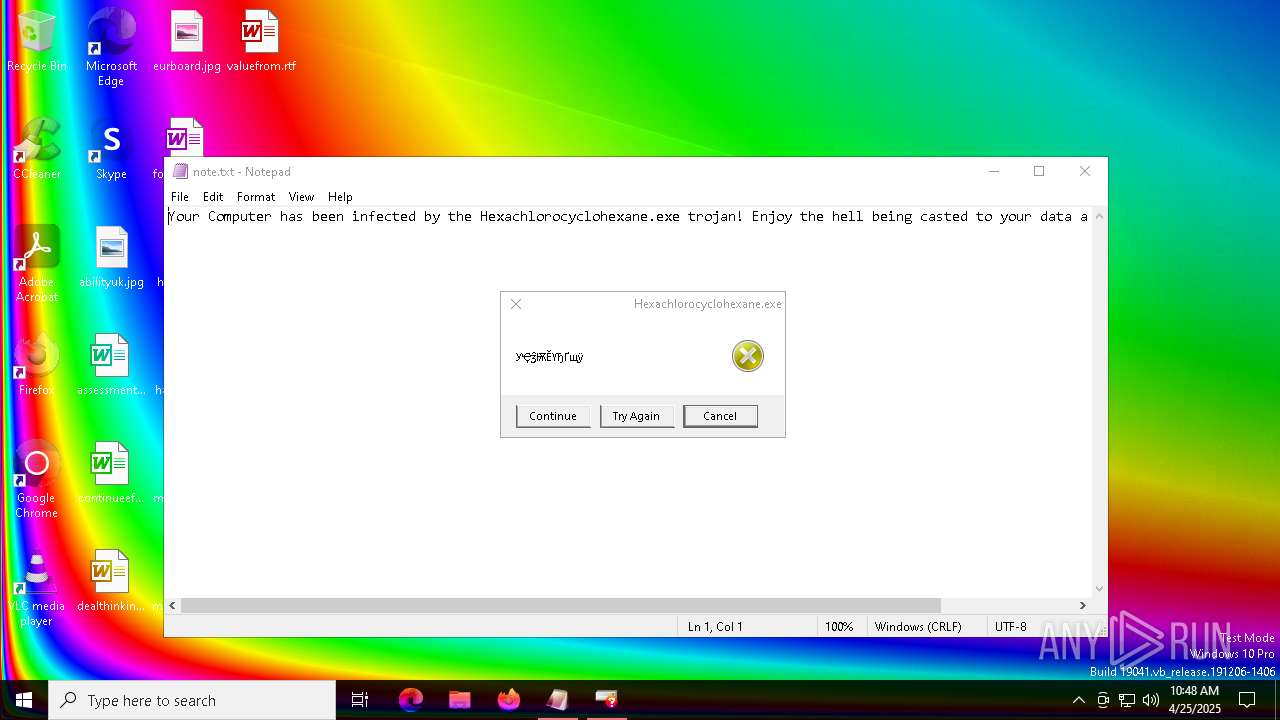
Task: Close the Hexachlorocyclohexane.exe dialog
Action: 516,304
